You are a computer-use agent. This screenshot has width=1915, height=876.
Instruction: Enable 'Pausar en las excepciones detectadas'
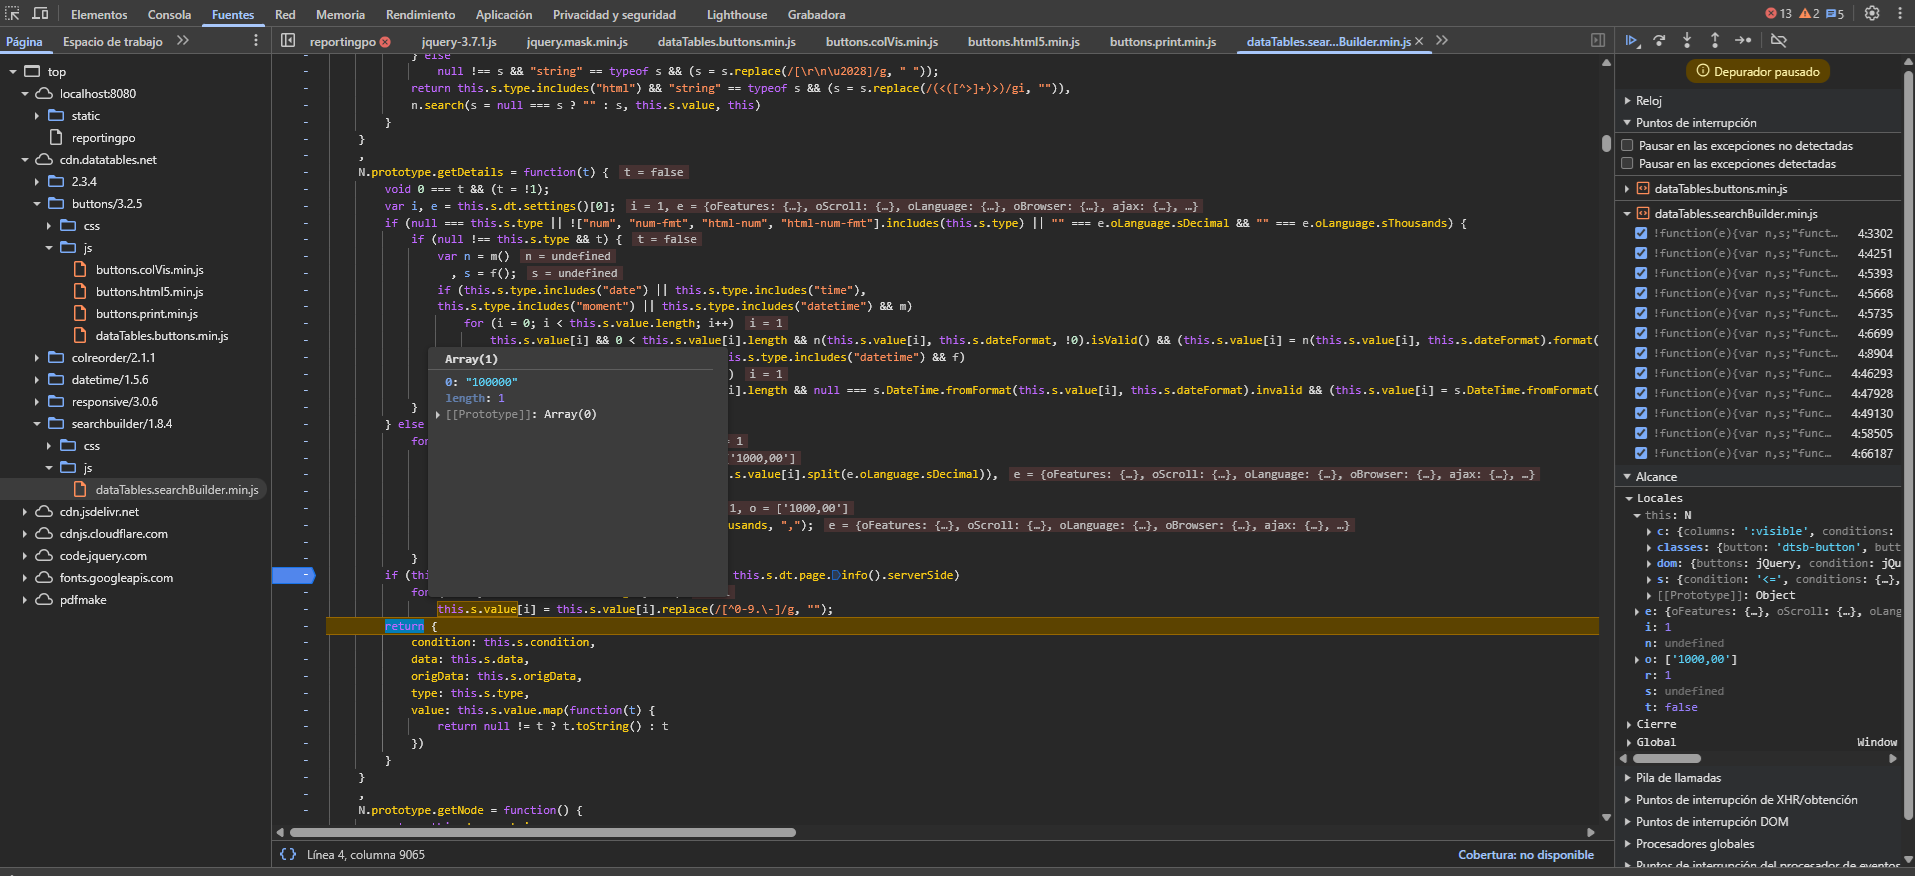pyautogui.click(x=1627, y=164)
